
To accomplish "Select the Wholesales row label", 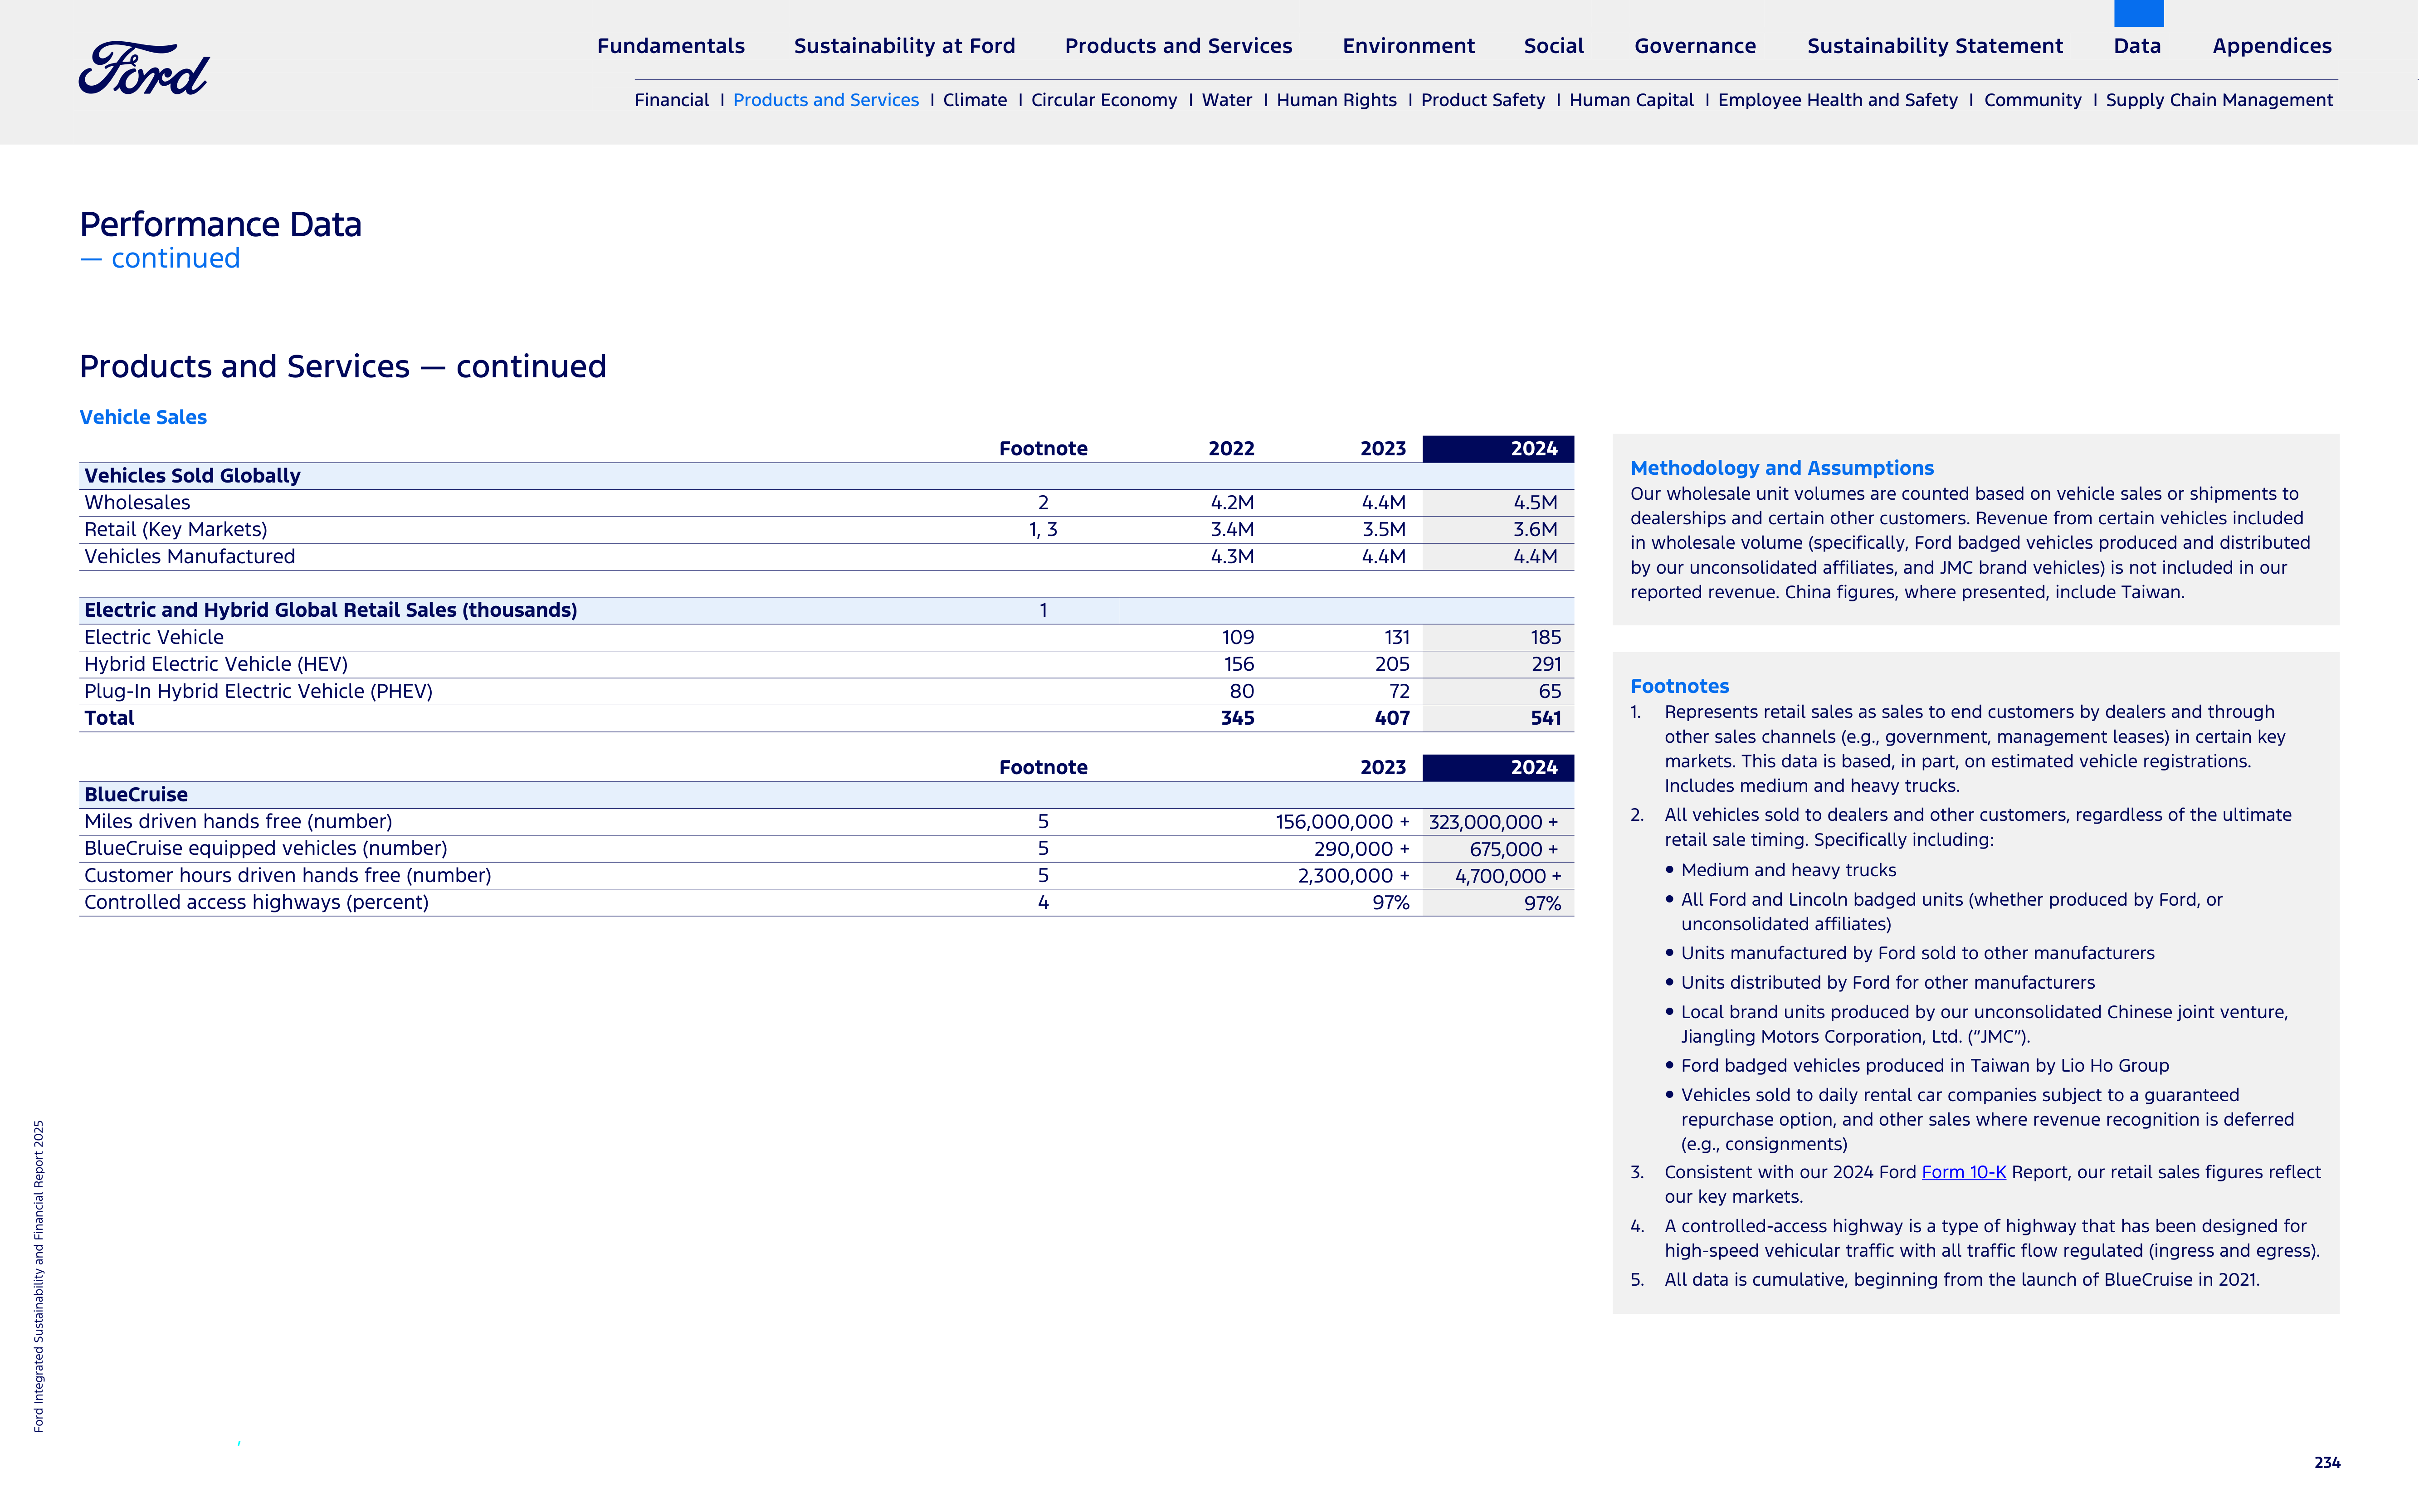I will (137, 503).
